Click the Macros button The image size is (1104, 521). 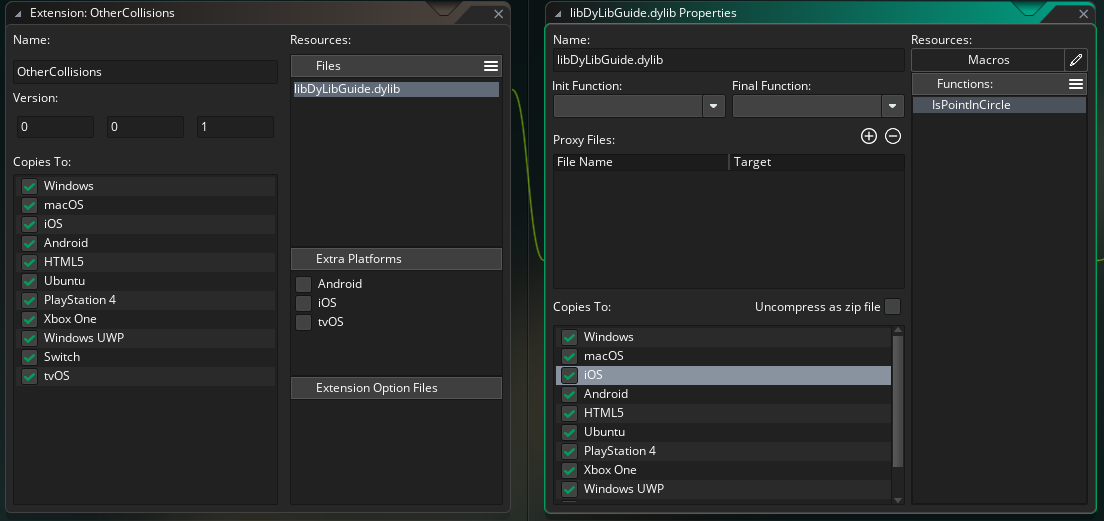pos(988,61)
